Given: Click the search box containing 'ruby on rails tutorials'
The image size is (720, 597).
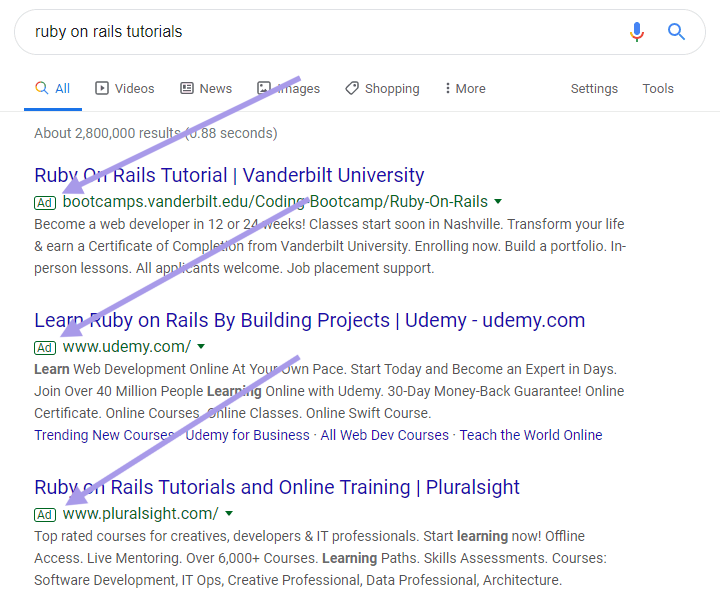Looking at the screenshot, I should point(360,32).
